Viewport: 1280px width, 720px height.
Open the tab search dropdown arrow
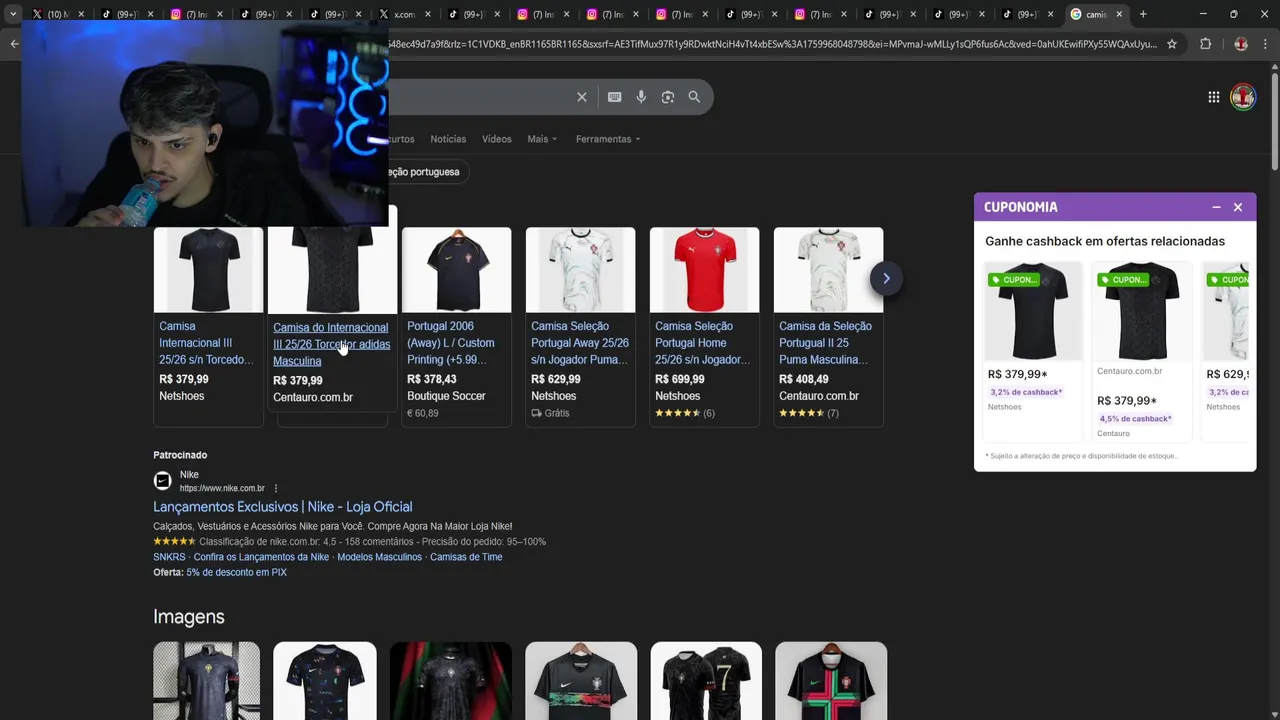click(12, 14)
